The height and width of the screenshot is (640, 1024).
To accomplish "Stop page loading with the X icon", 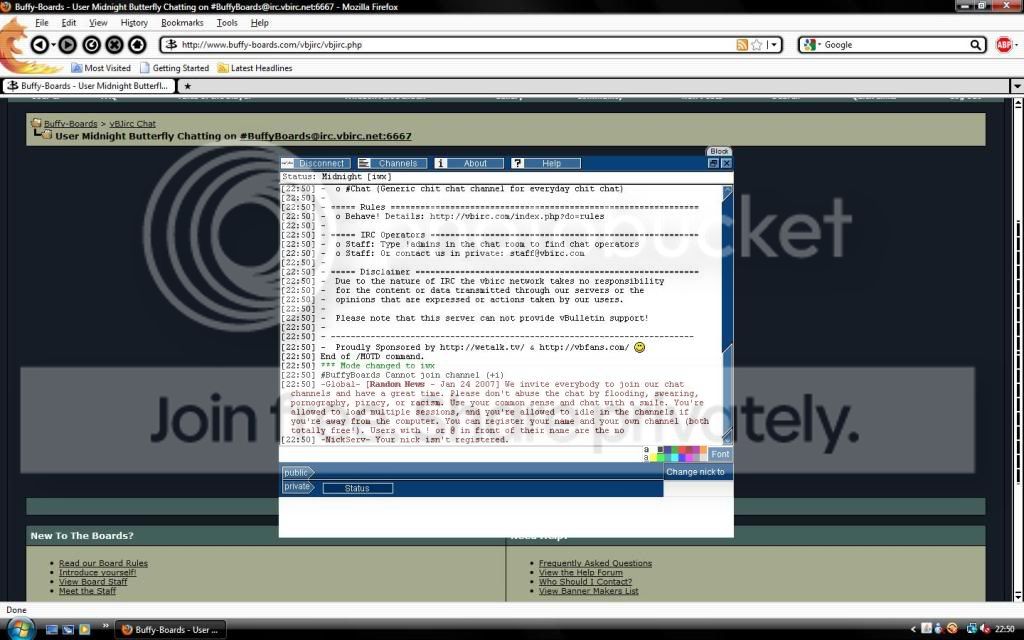I will (114, 44).
